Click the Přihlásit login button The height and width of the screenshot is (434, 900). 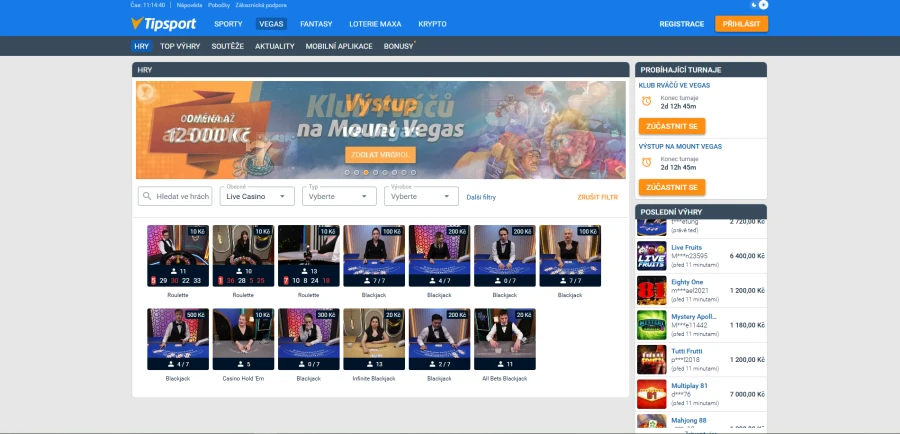741,24
